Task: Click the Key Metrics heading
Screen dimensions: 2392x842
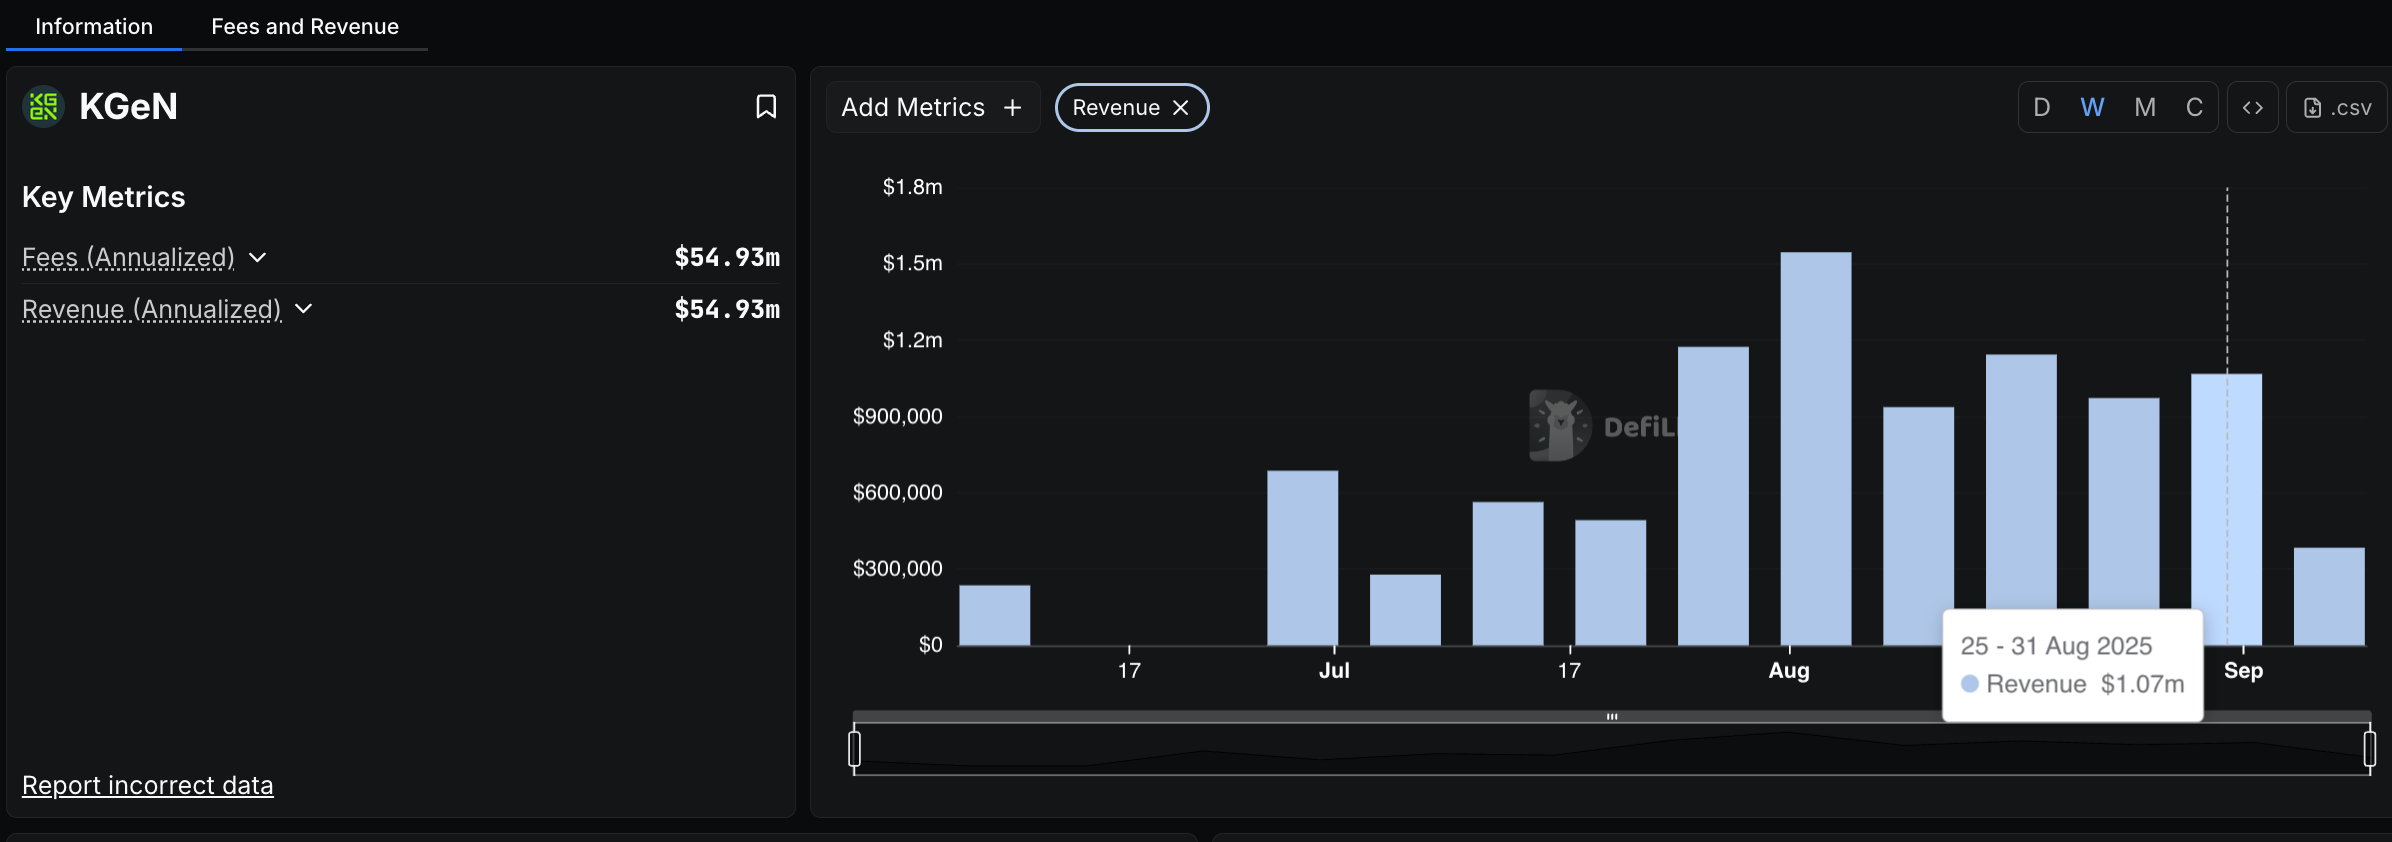Action: point(104,197)
